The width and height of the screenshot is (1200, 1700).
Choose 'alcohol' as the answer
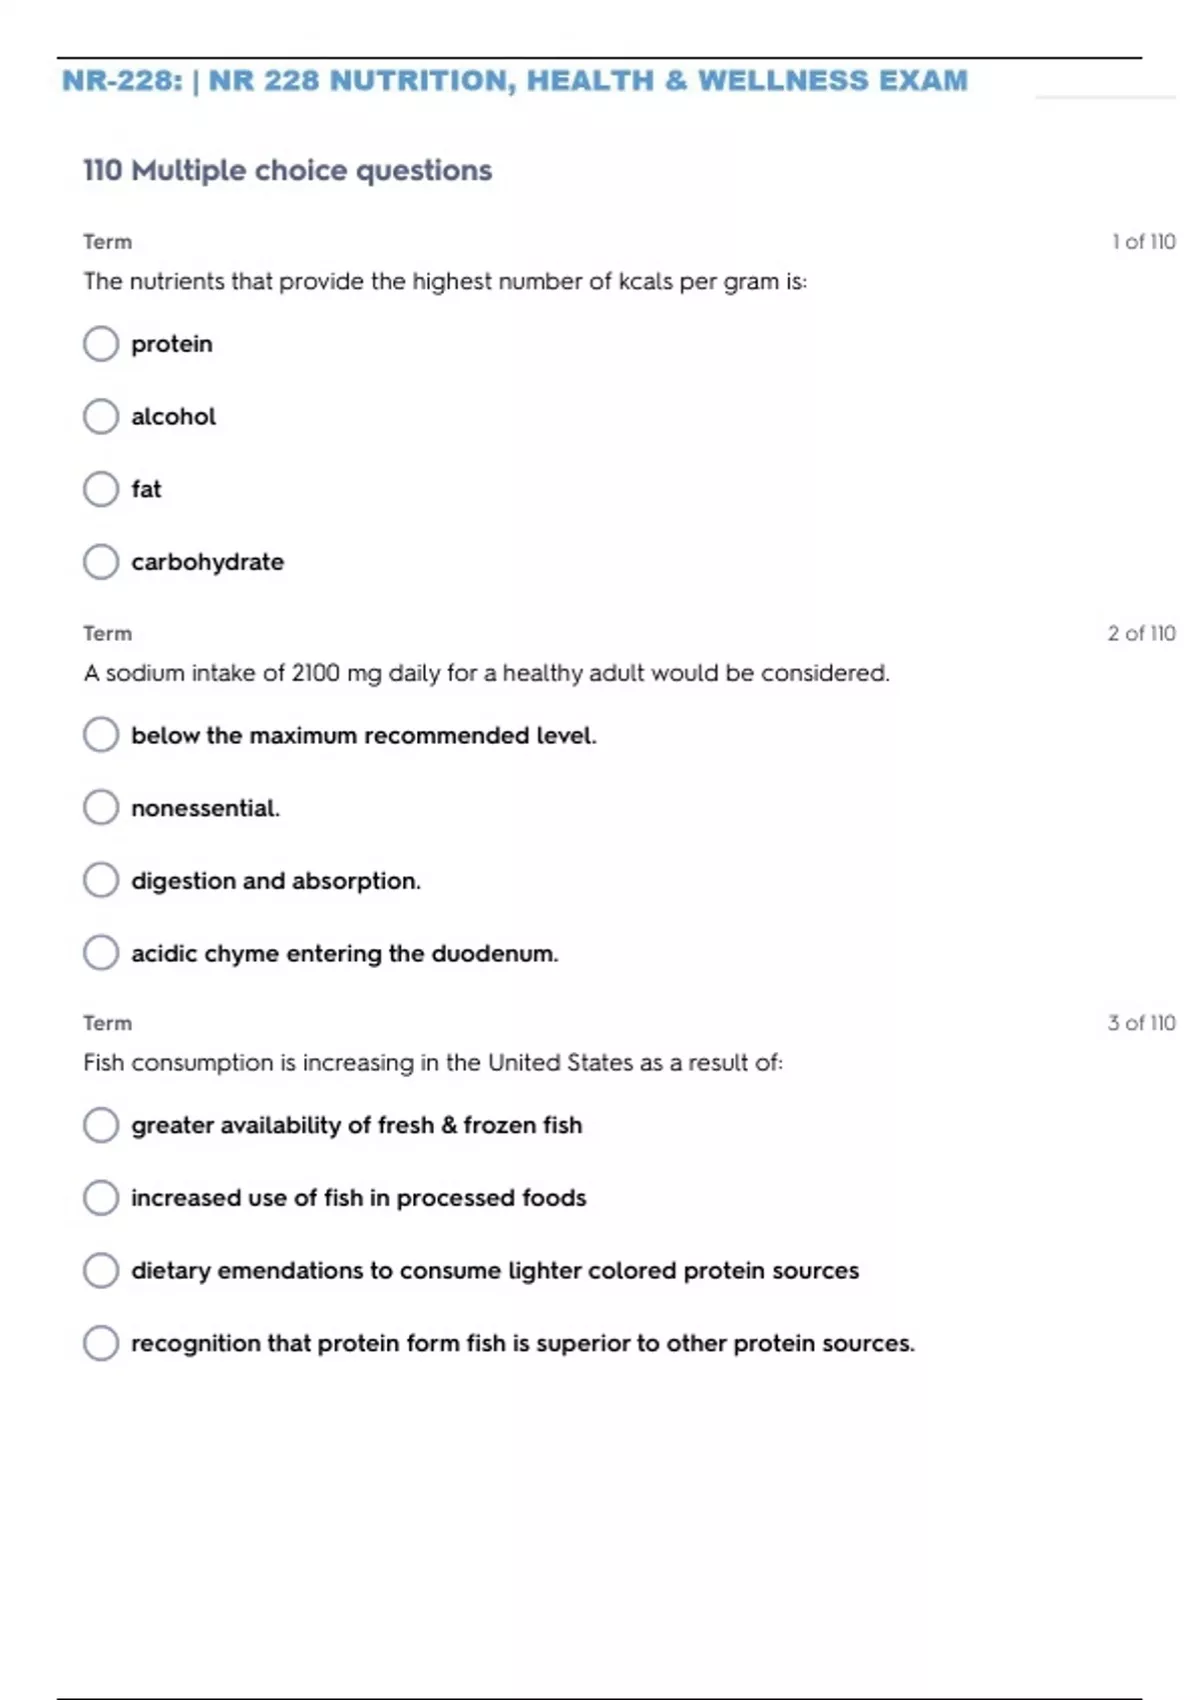(101, 417)
